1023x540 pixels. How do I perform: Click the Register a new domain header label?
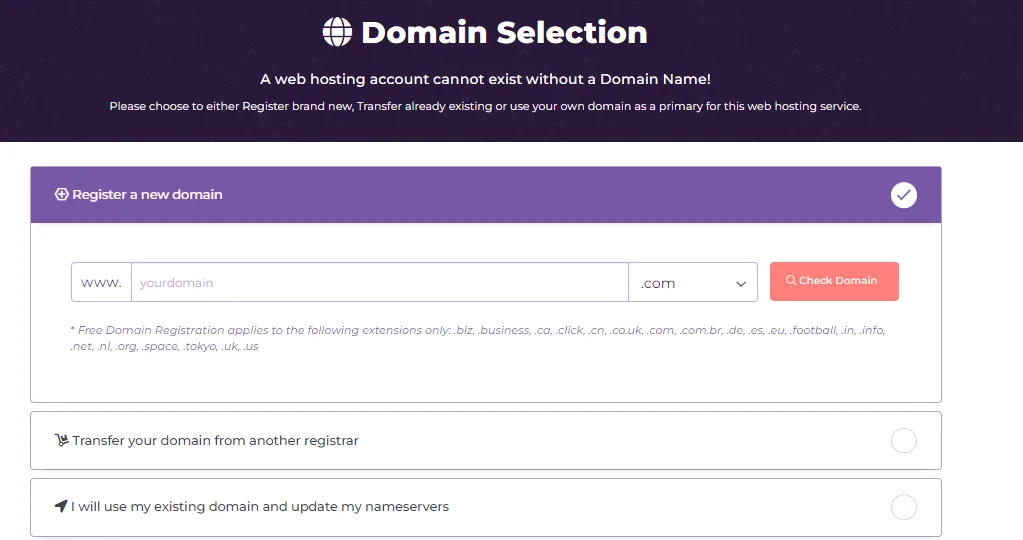(x=147, y=195)
